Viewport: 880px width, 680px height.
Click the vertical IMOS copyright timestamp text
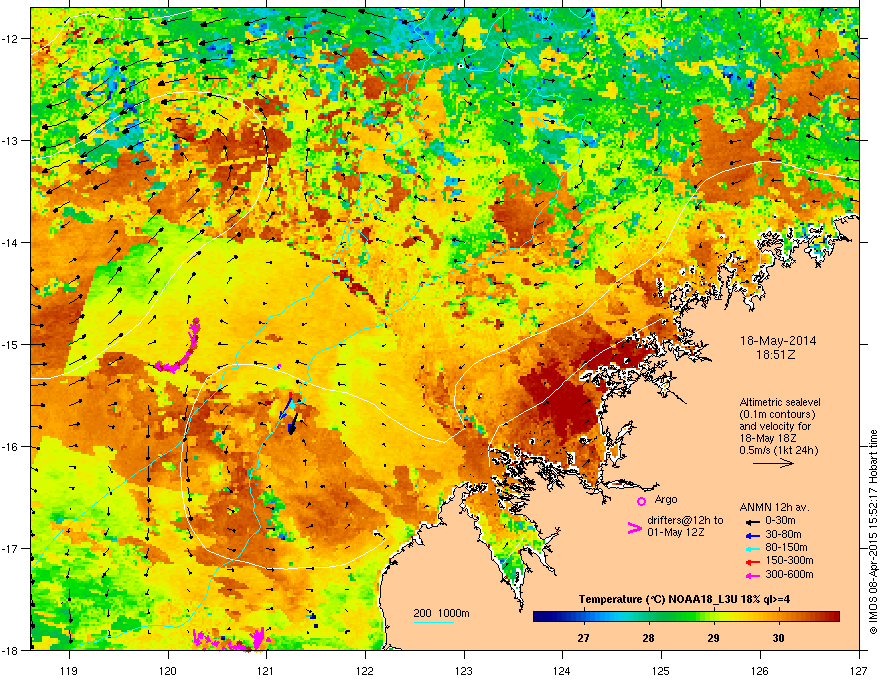pos(873,532)
